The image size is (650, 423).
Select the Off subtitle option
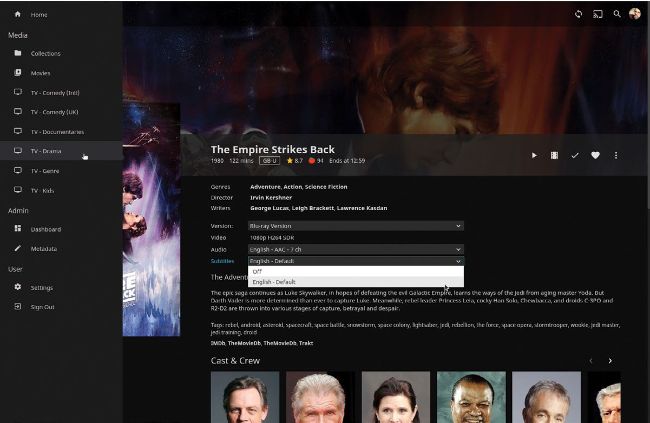[x=356, y=271]
